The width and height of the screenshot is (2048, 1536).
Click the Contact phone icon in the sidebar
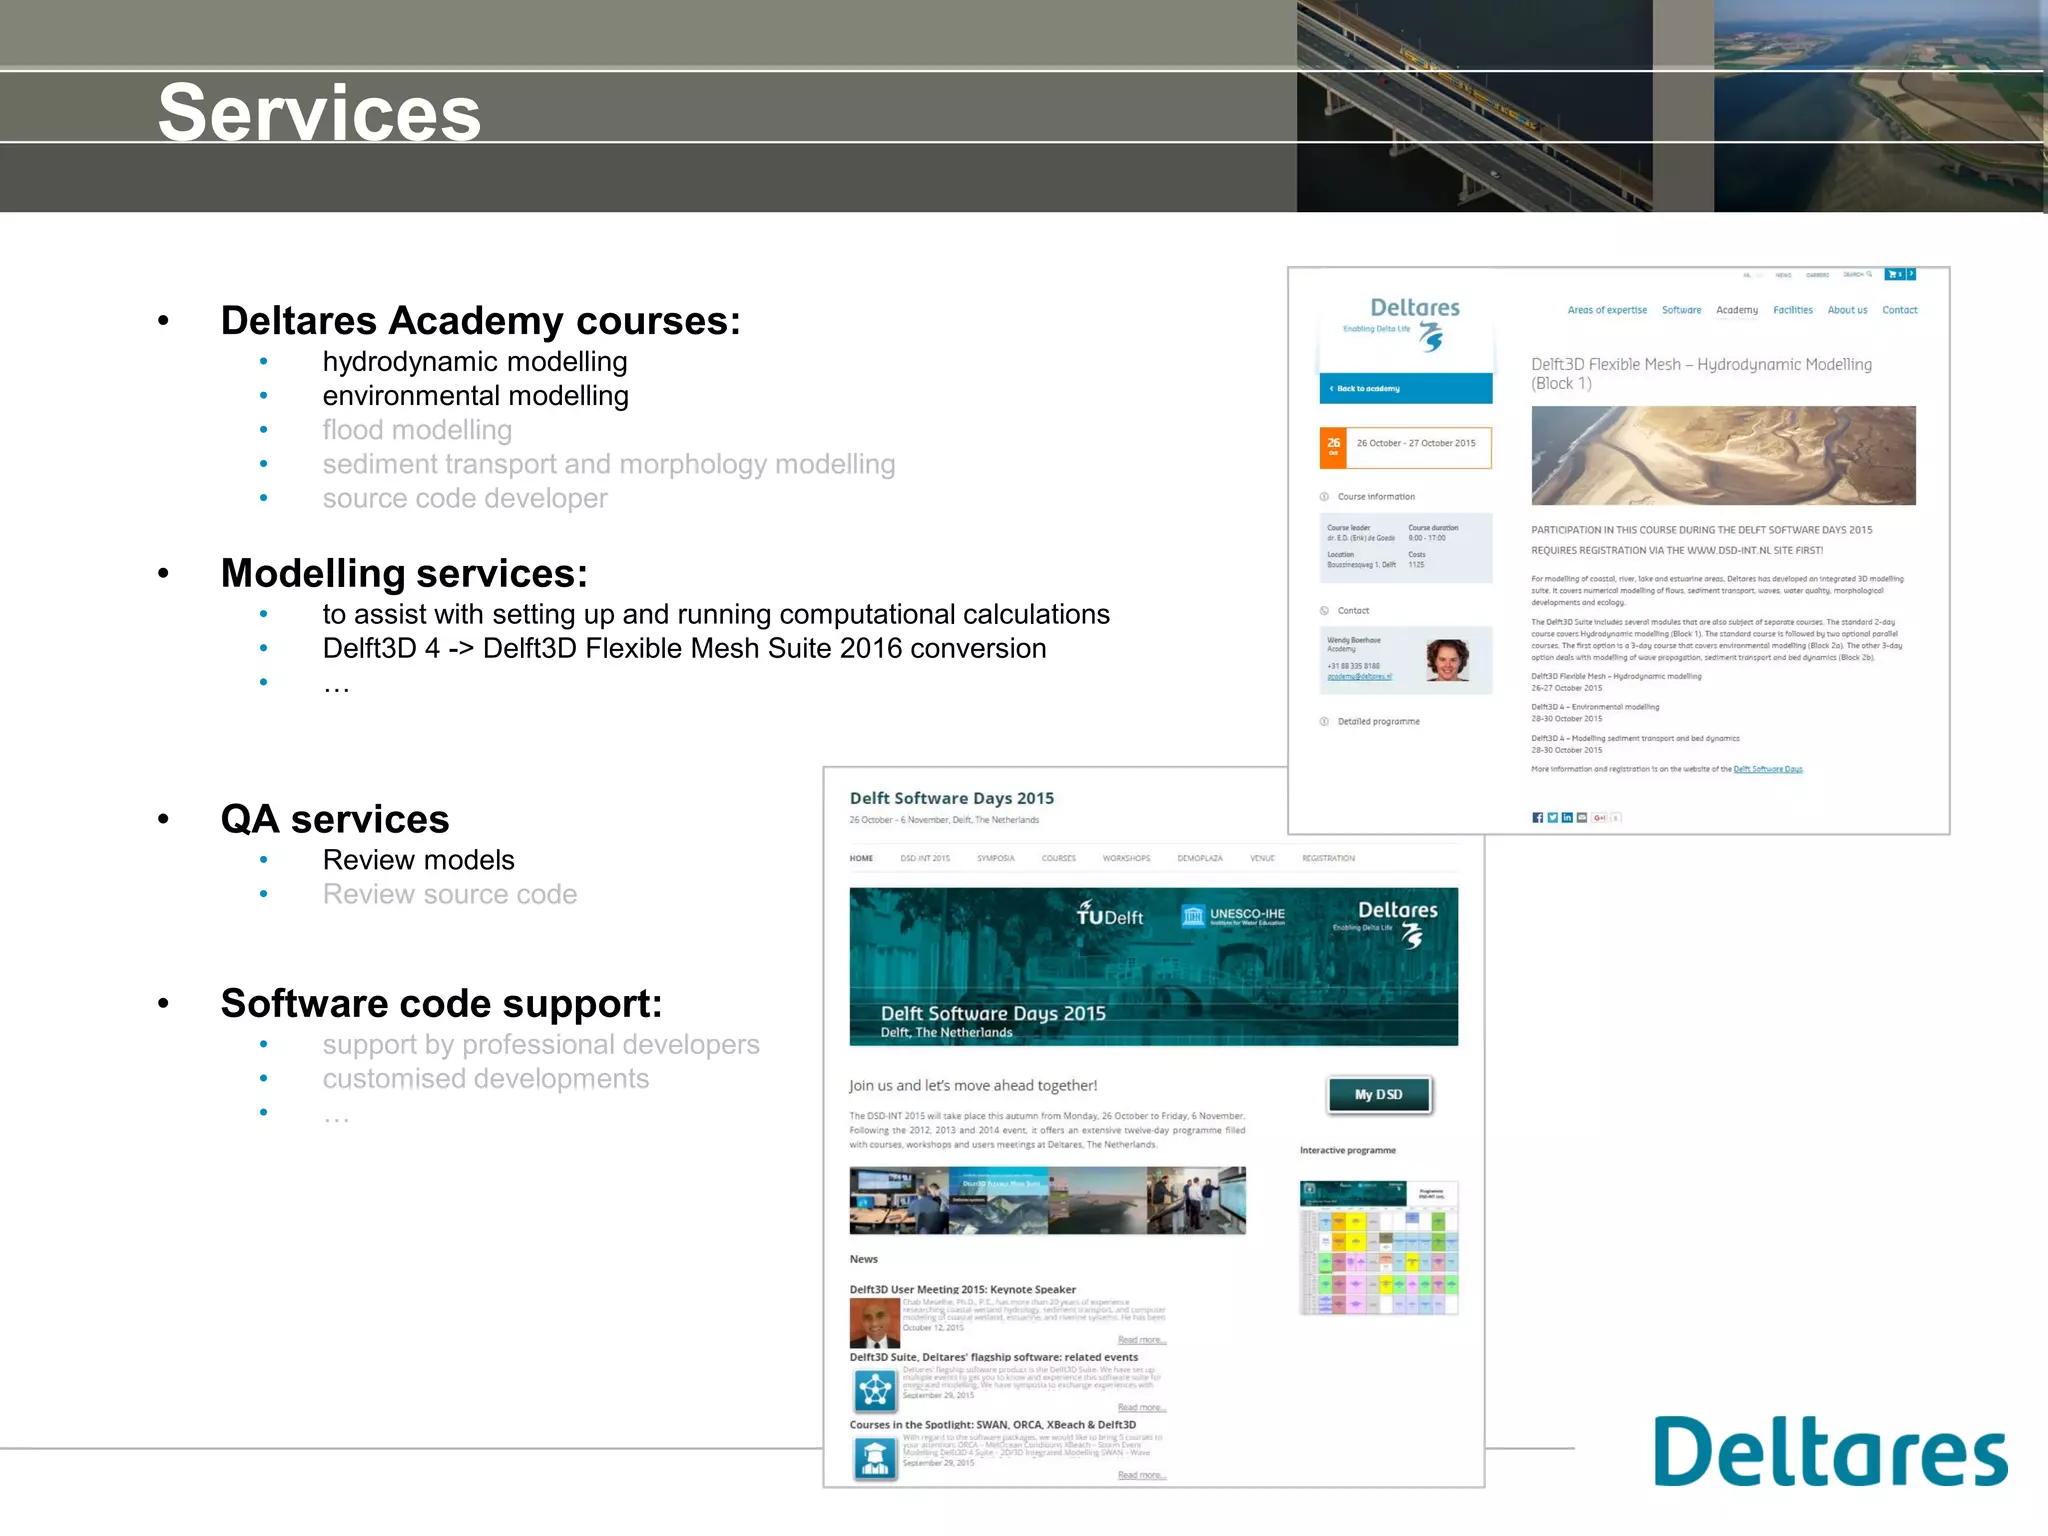[1325, 611]
